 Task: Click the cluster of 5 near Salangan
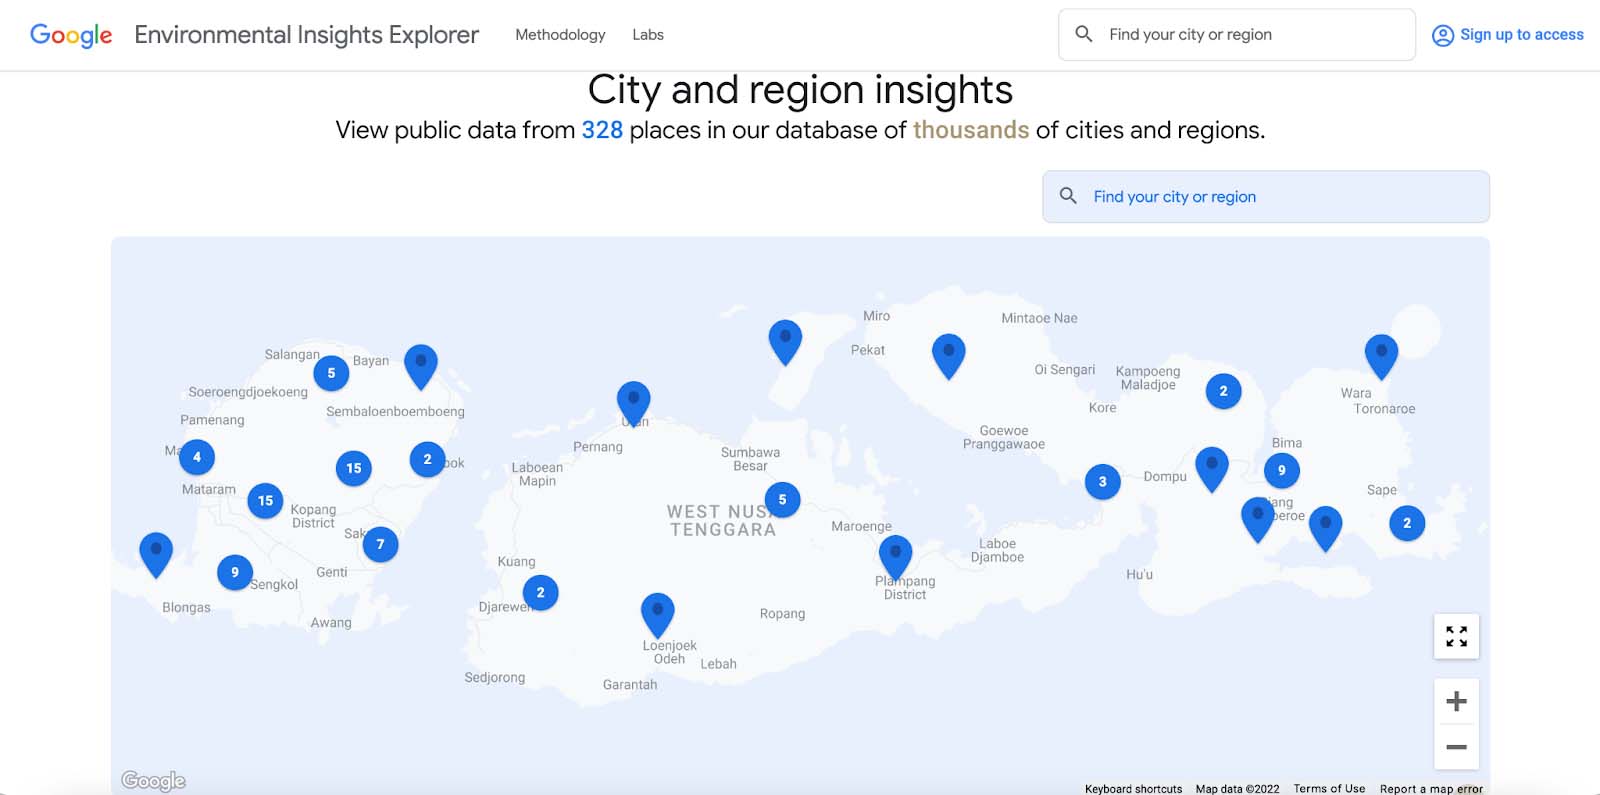(x=331, y=373)
